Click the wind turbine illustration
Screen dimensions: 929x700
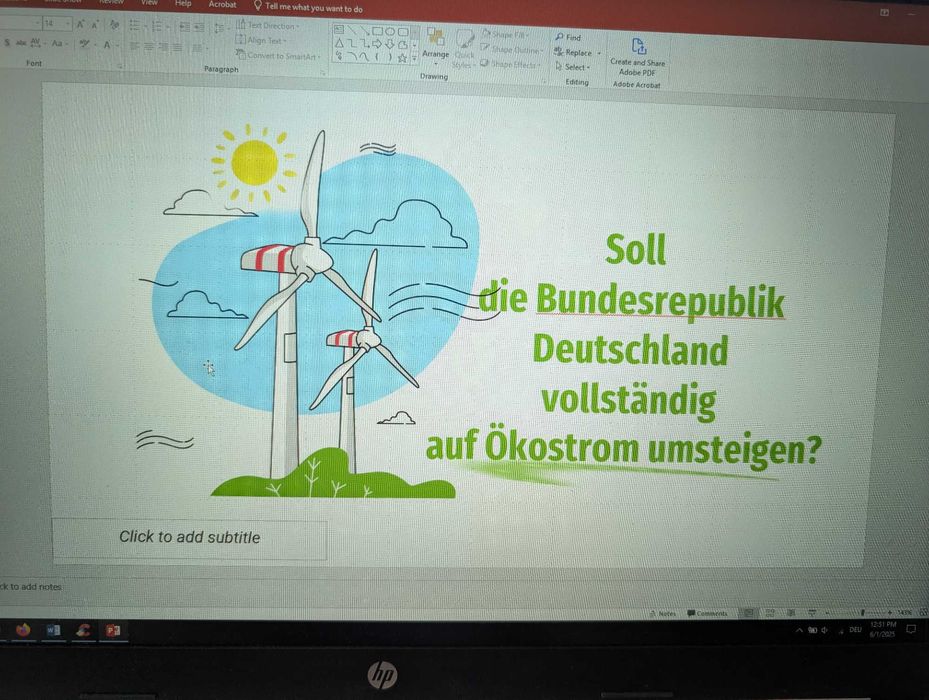[x=308, y=311]
